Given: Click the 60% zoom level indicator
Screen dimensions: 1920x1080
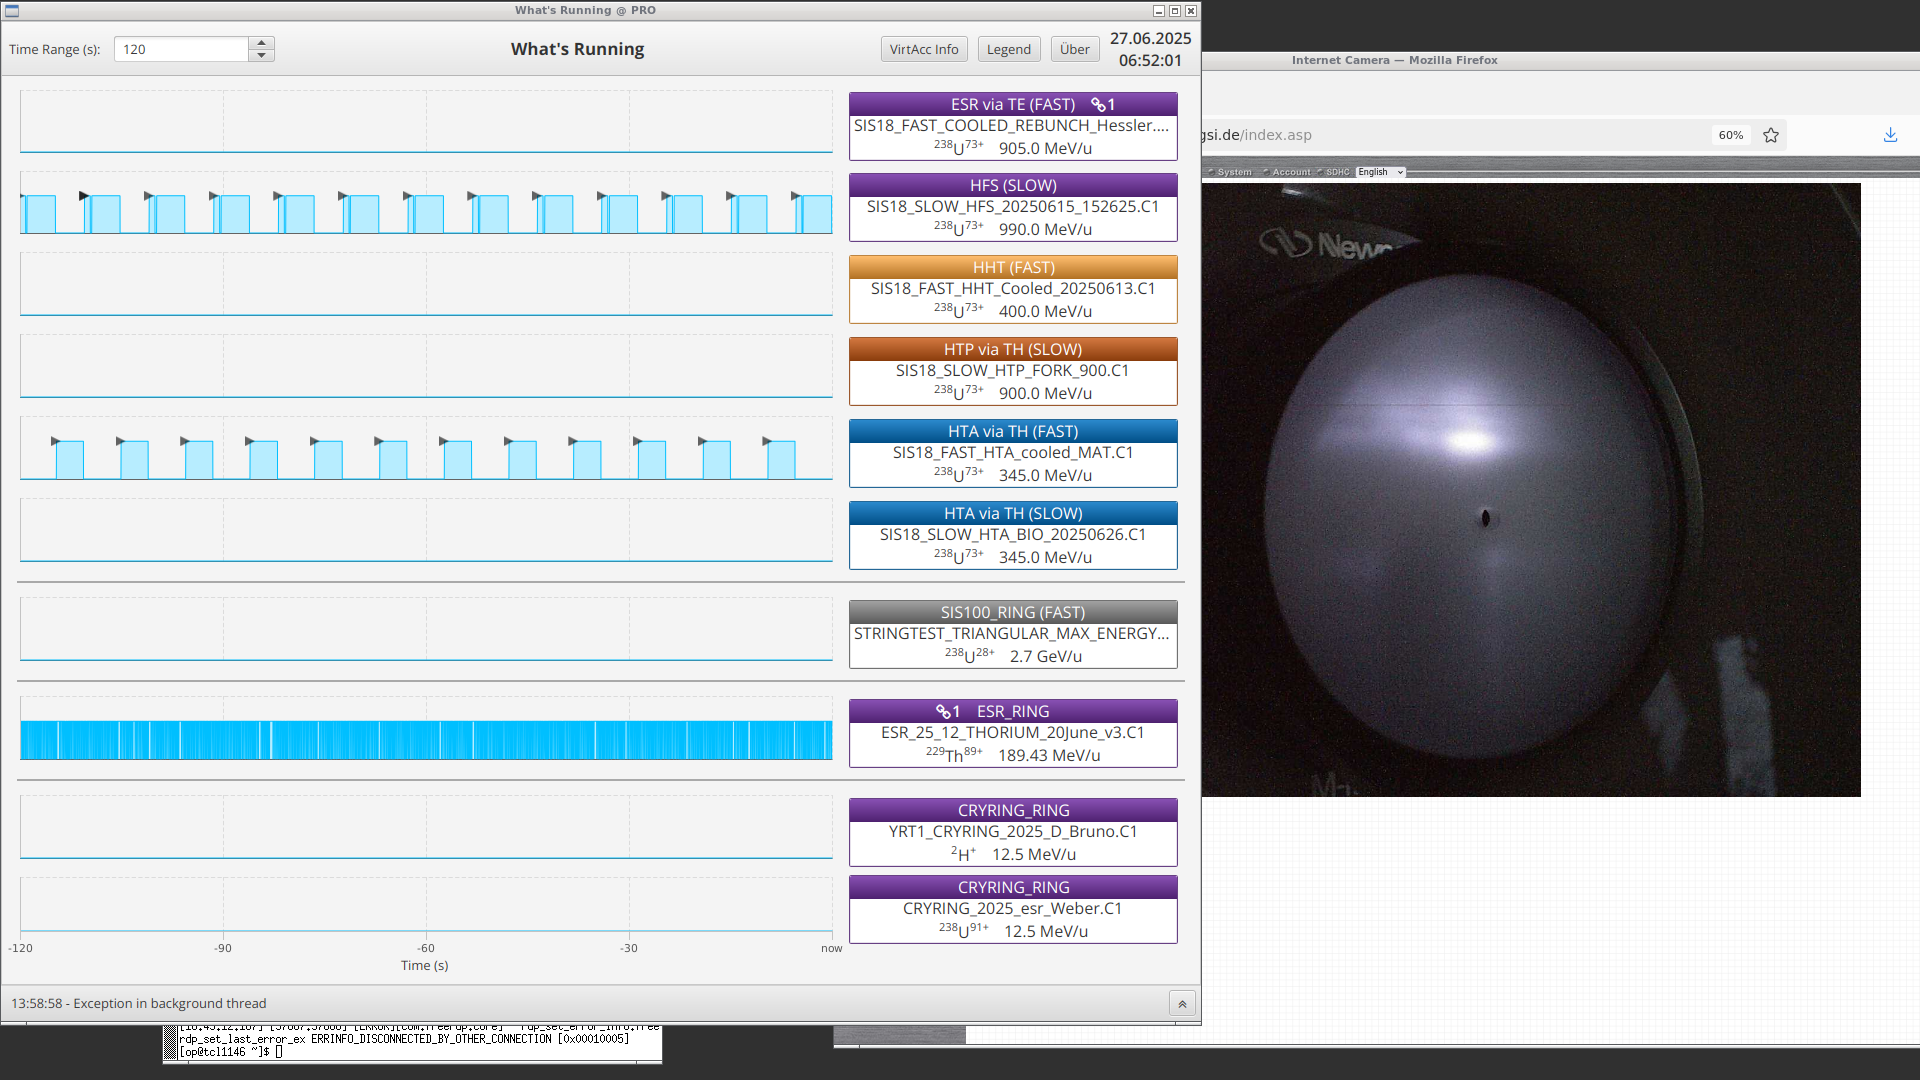Looking at the screenshot, I should [x=1731, y=135].
